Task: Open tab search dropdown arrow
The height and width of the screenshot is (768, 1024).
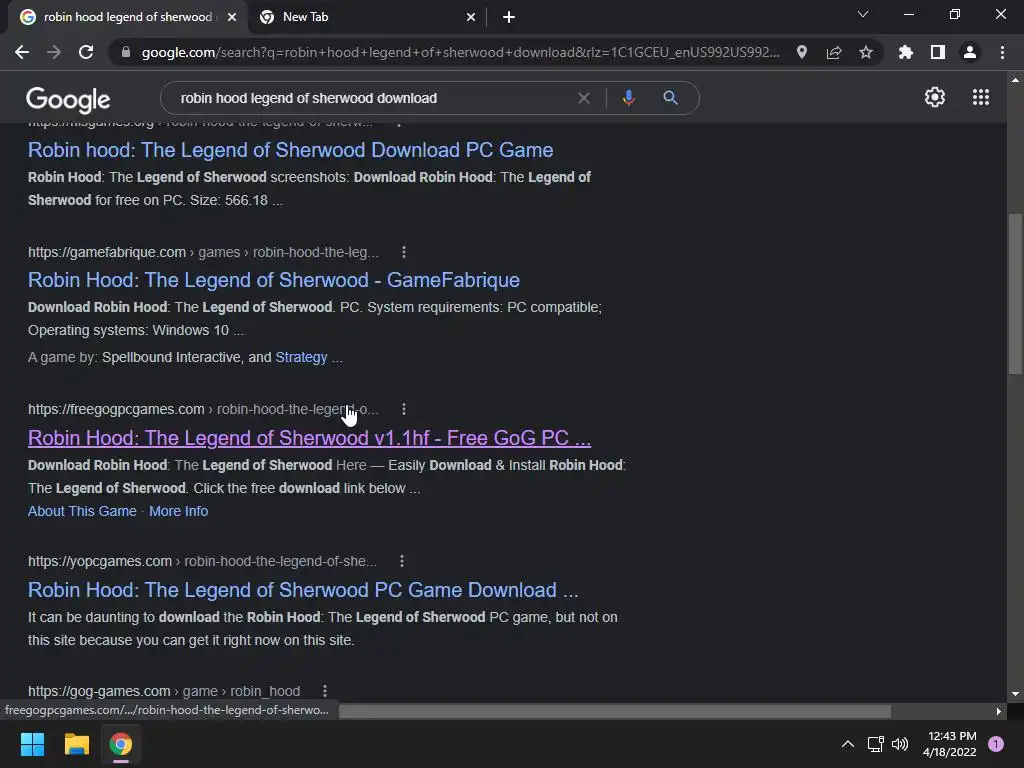Action: click(863, 14)
